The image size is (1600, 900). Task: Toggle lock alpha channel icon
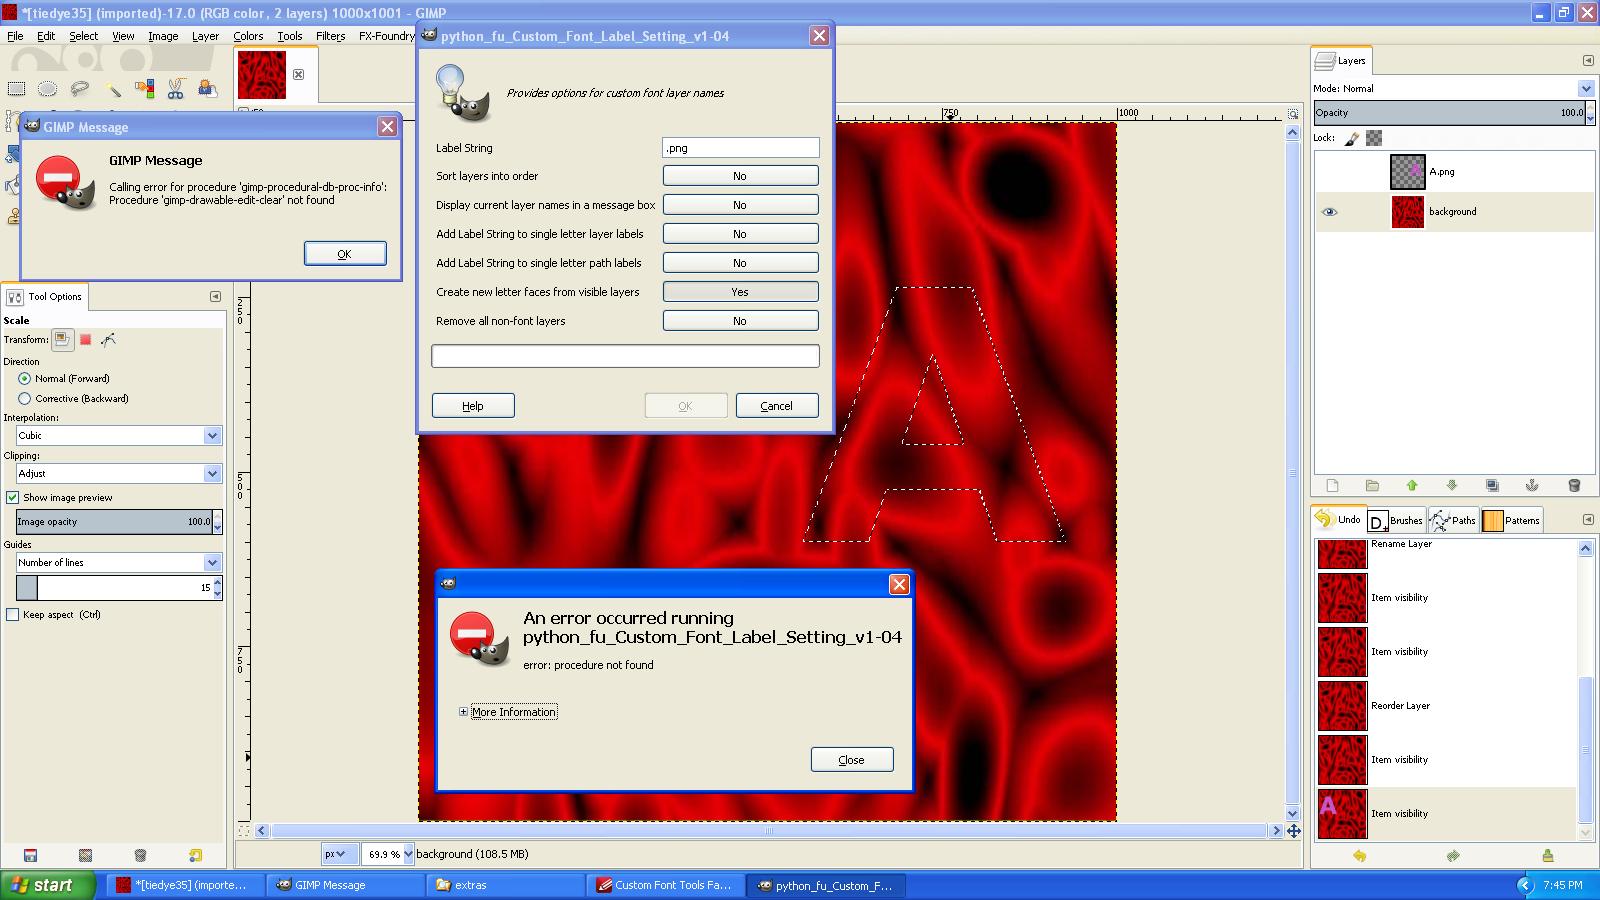click(x=1374, y=138)
